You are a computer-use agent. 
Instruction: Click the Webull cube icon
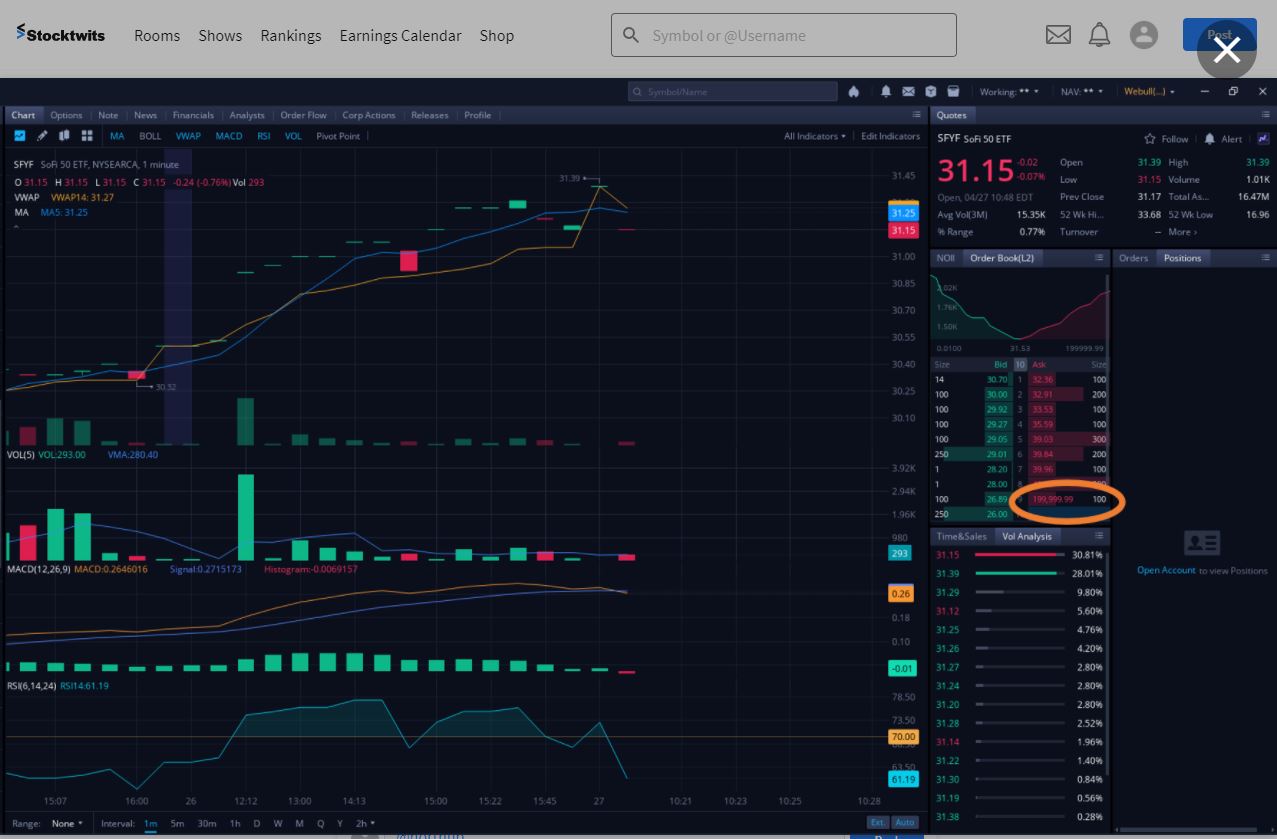tap(931, 91)
